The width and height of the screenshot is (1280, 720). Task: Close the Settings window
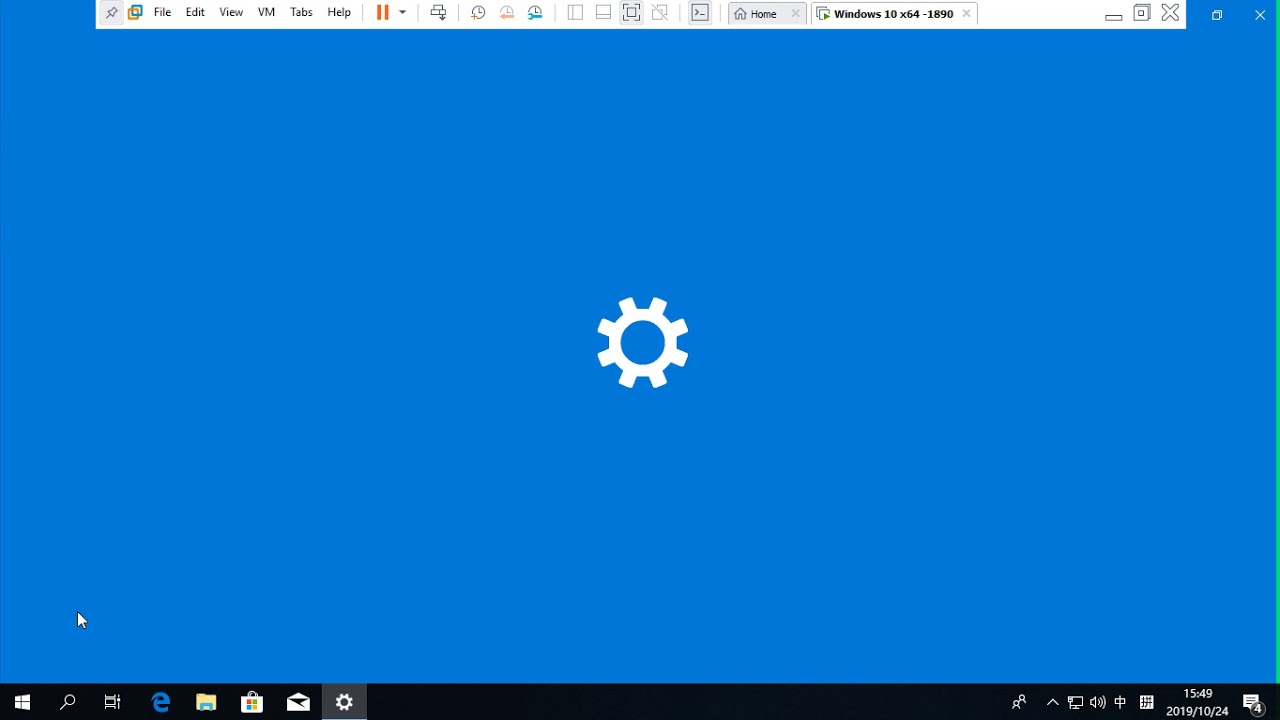(x=1260, y=15)
